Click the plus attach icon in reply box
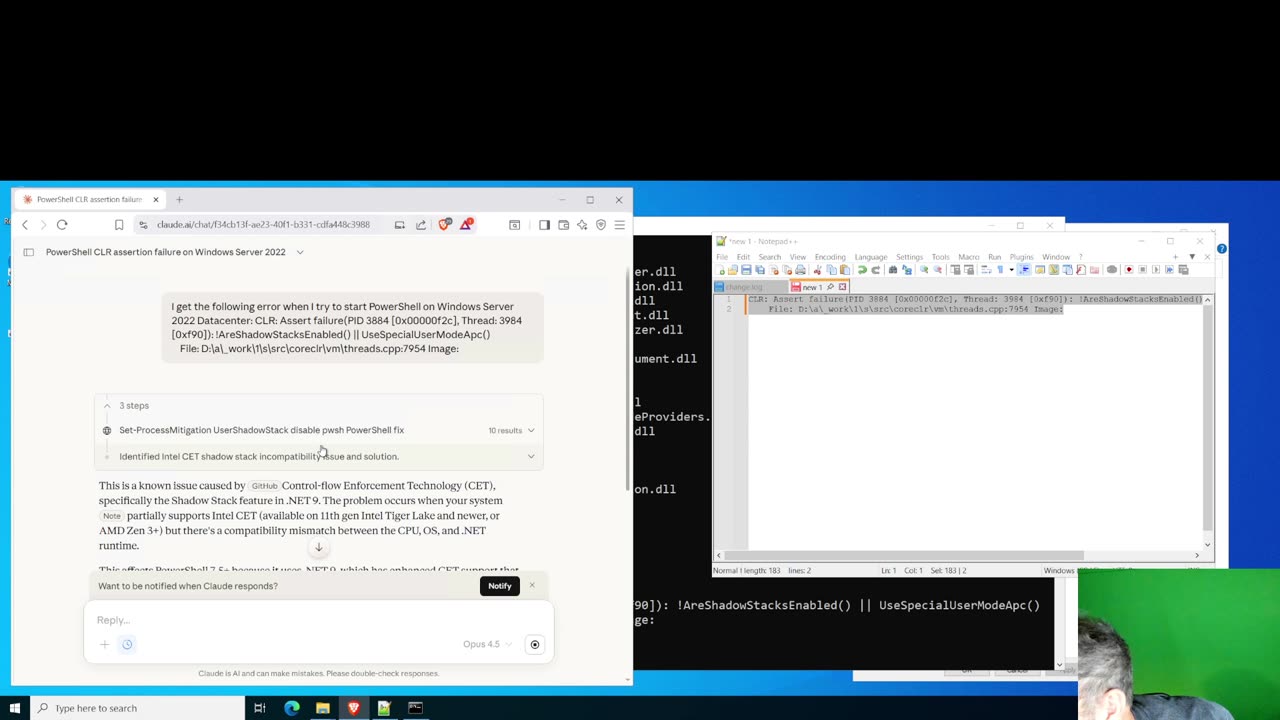Viewport: 1280px width, 720px height. pyautogui.click(x=104, y=644)
